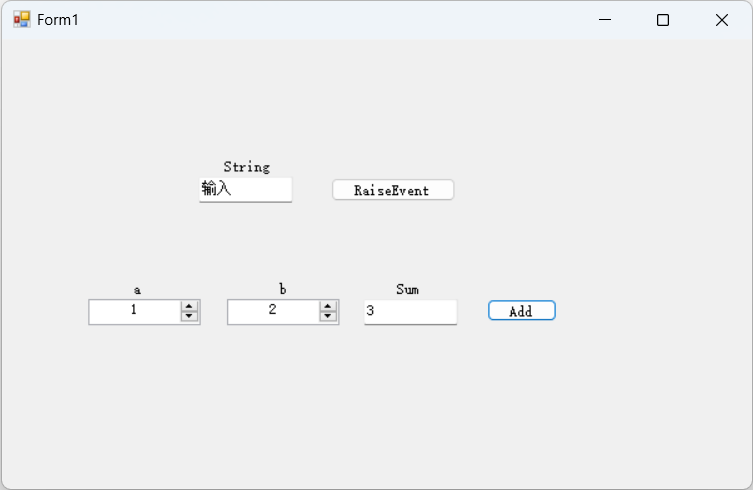Image resolution: width=753 pixels, height=490 pixels.
Task: Click the Form1 window title text
Action: pos(58,20)
